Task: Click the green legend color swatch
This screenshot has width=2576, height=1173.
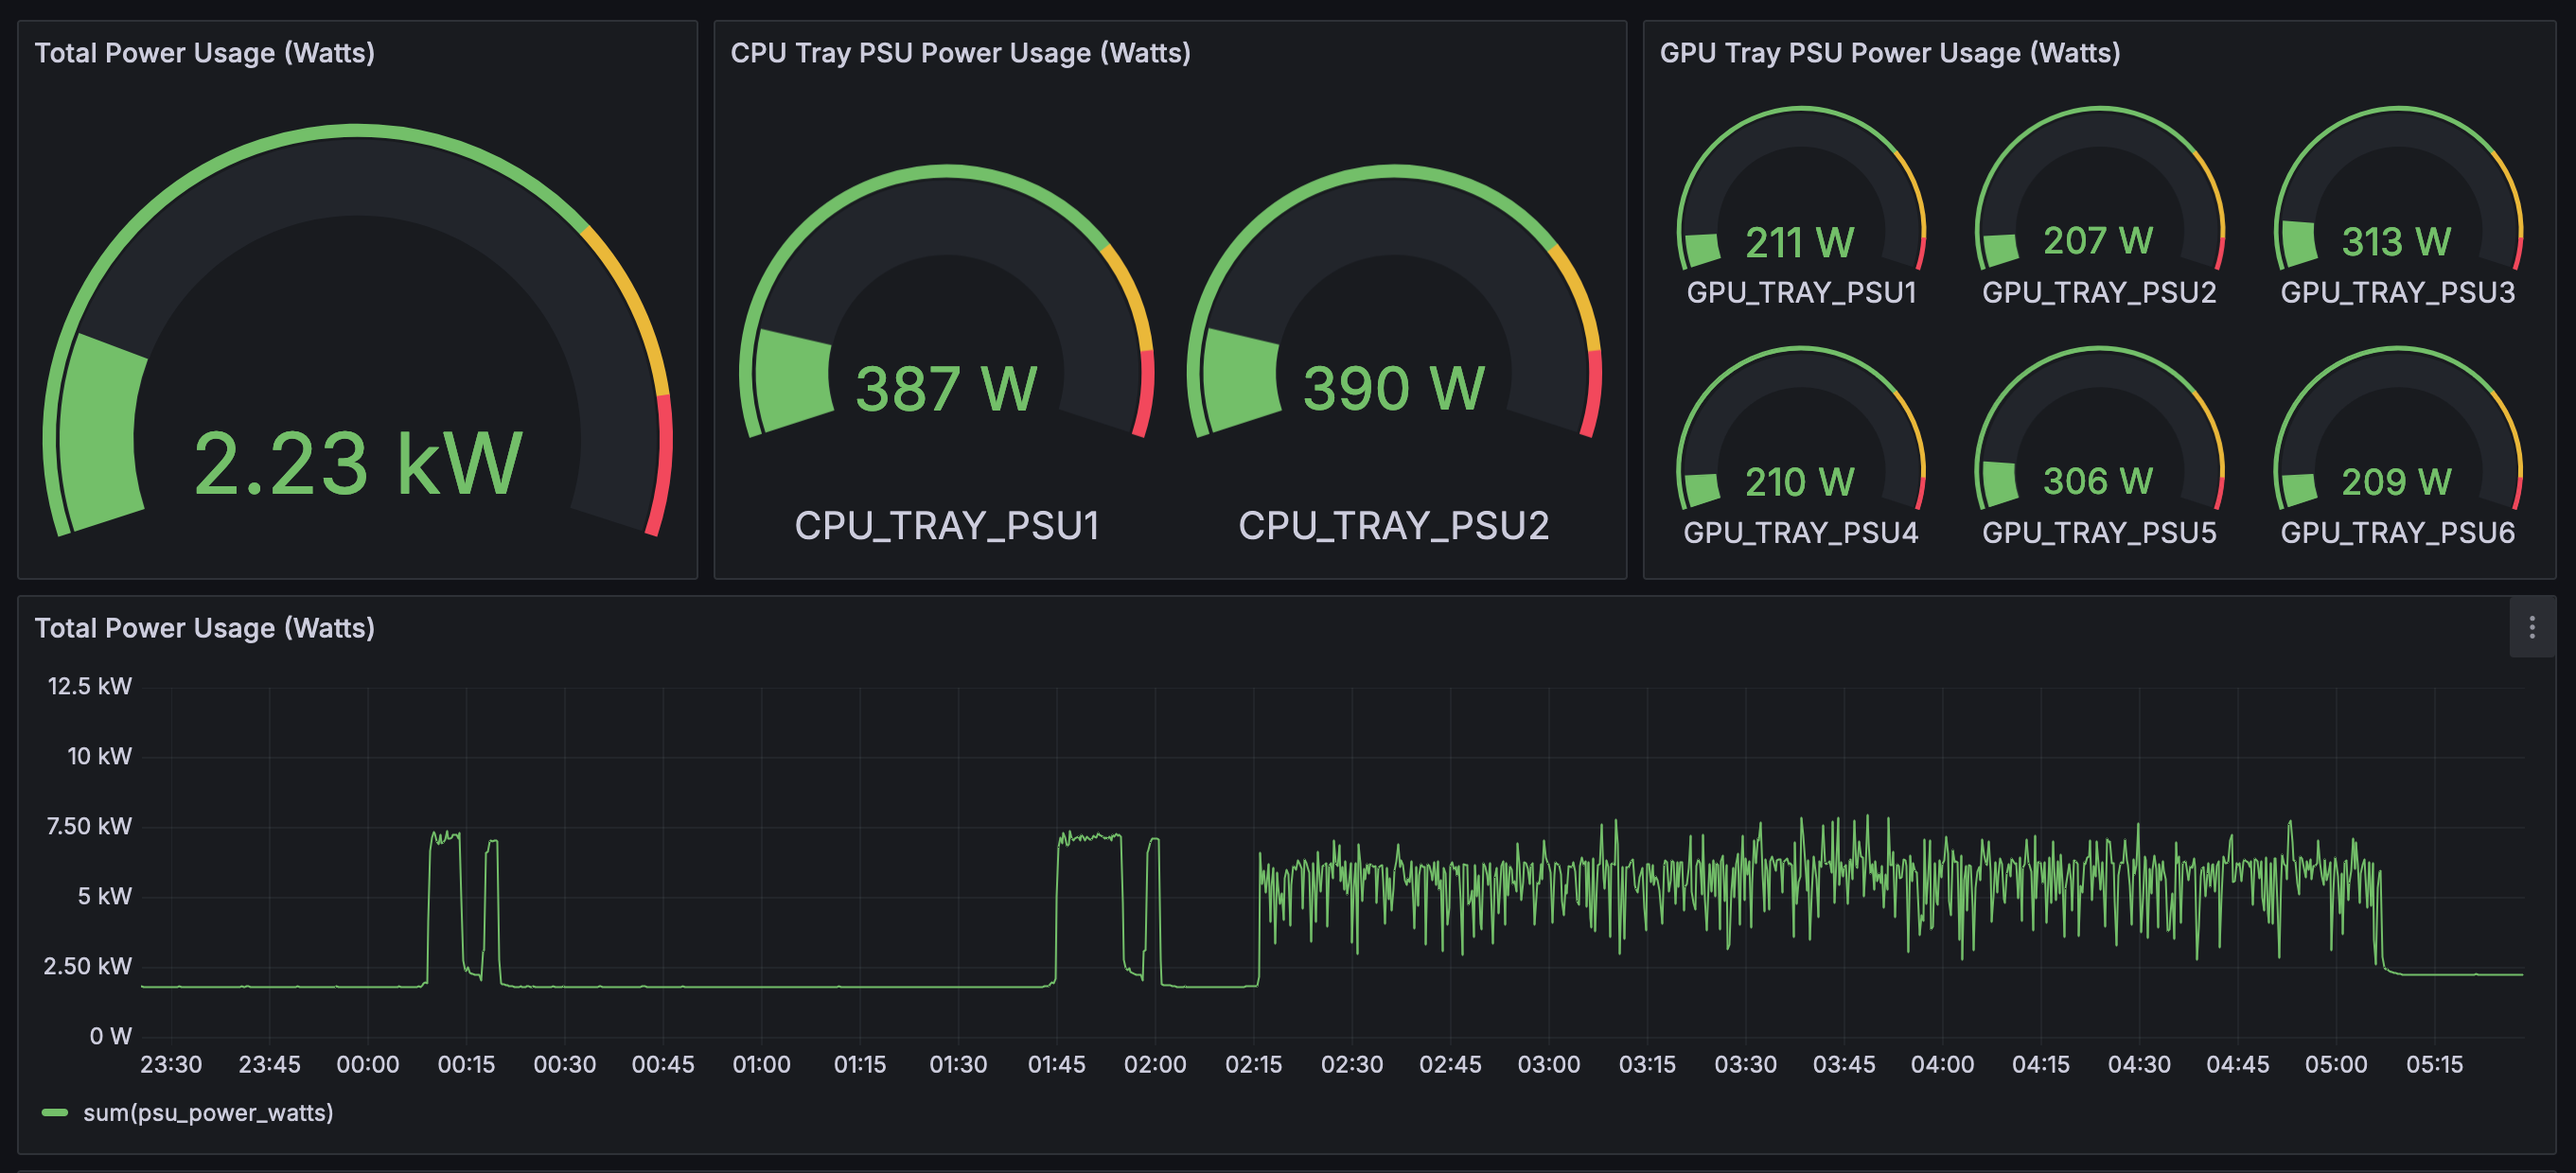Action: tap(55, 1112)
